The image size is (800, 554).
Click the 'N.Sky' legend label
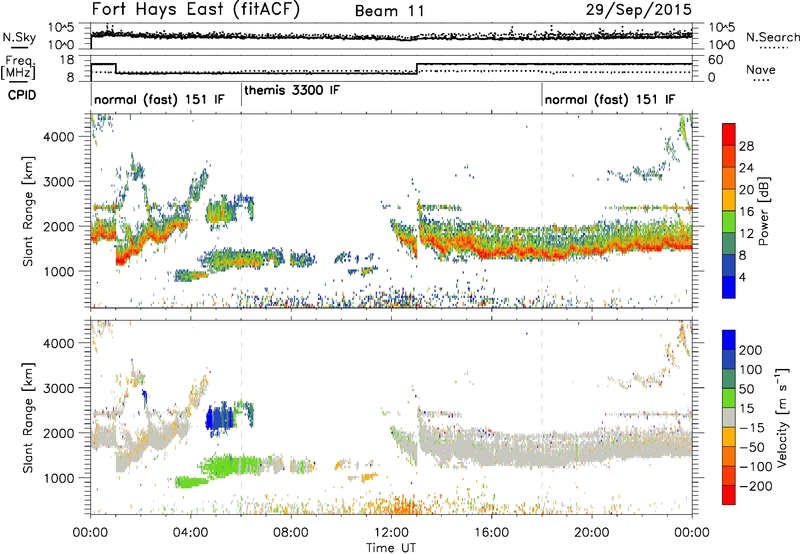coord(19,37)
